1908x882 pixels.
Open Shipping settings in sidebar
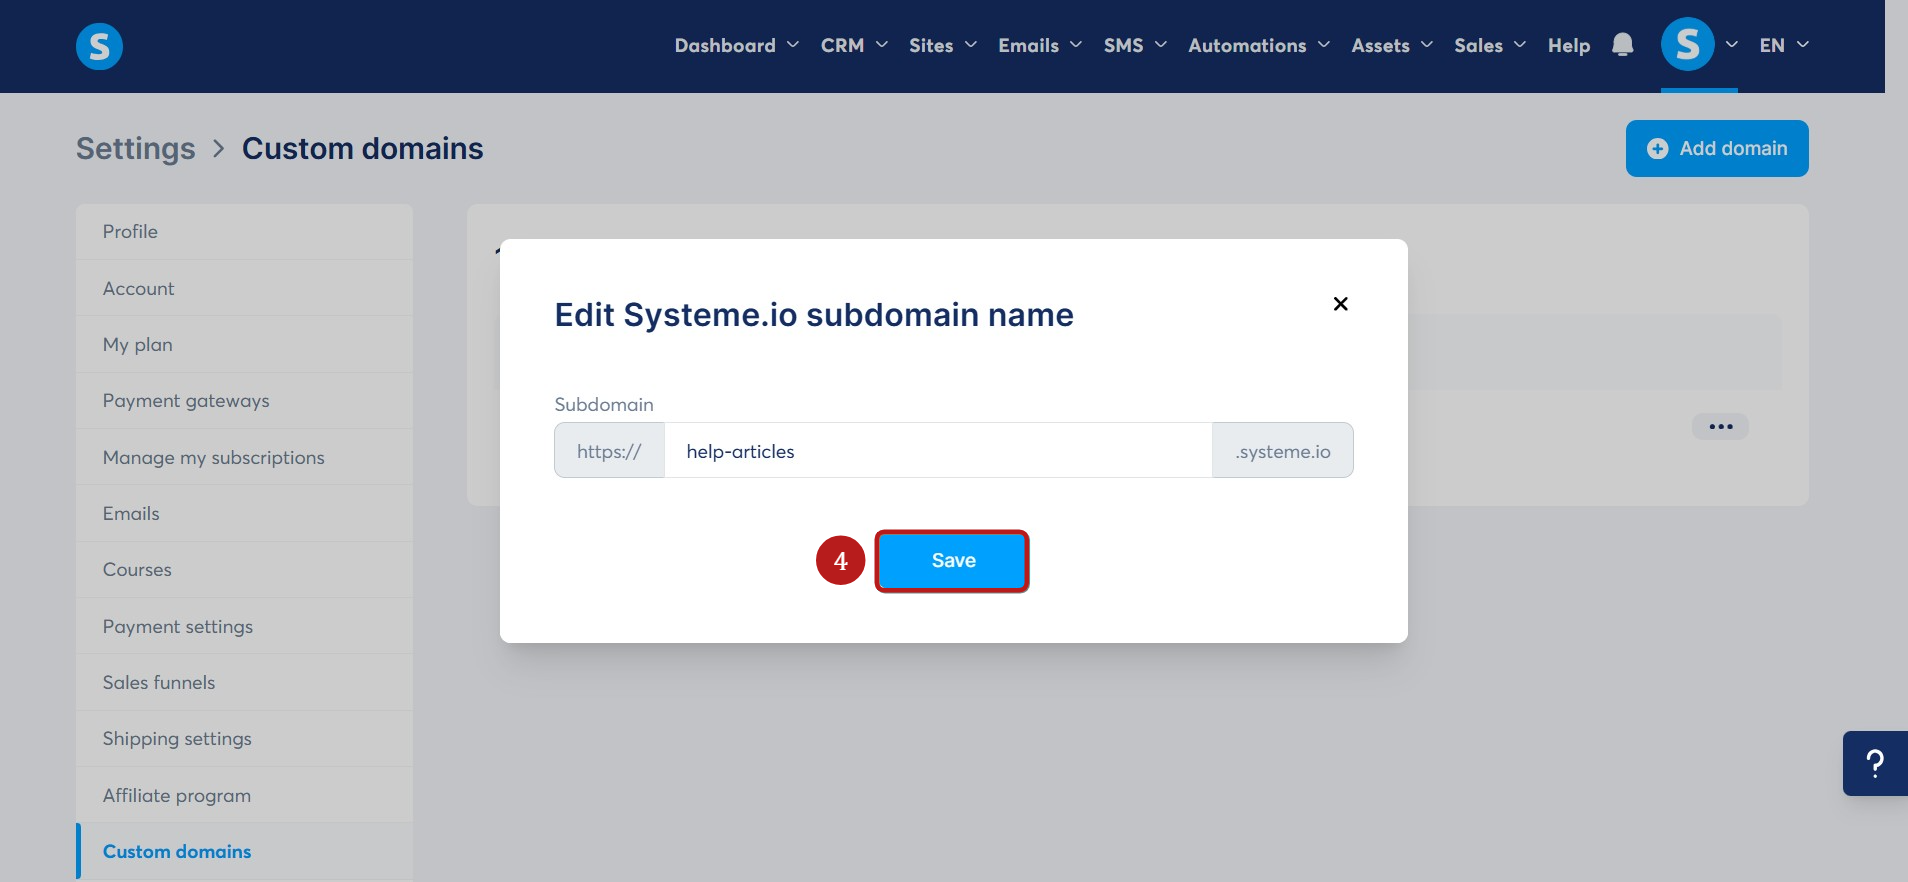click(x=244, y=739)
